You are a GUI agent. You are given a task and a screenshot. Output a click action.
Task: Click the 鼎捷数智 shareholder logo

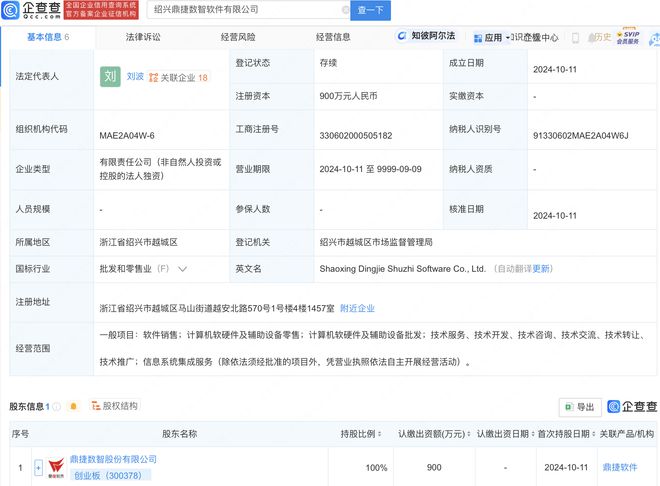[x=56, y=468]
